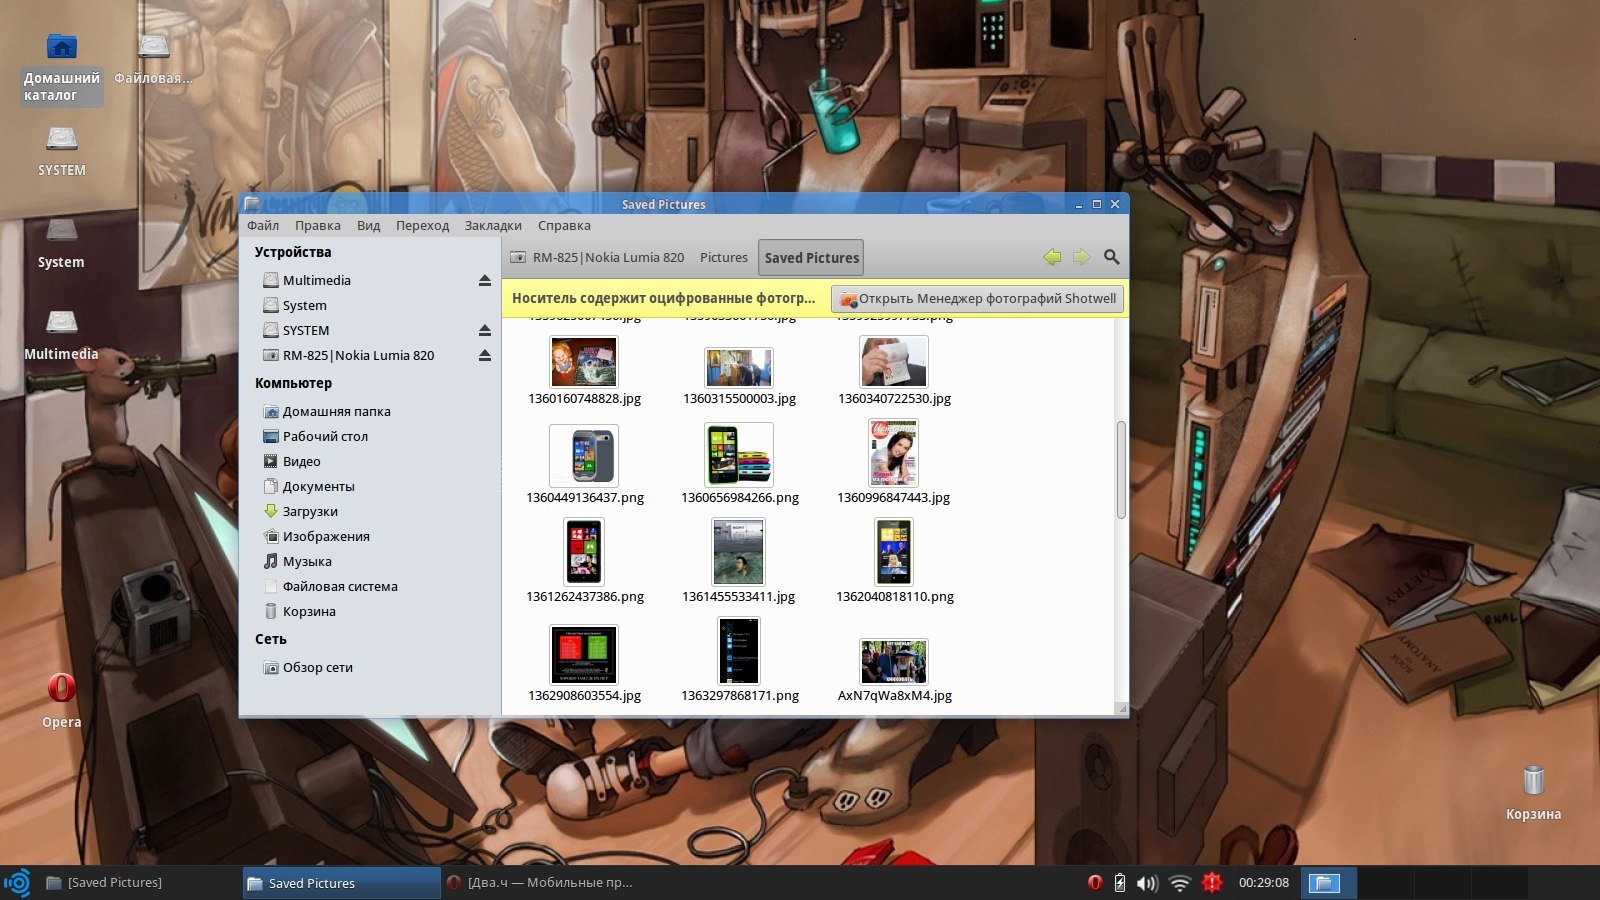Click the red gear tray icon
The height and width of the screenshot is (900, 1600).
click(x=1212, y=882)
